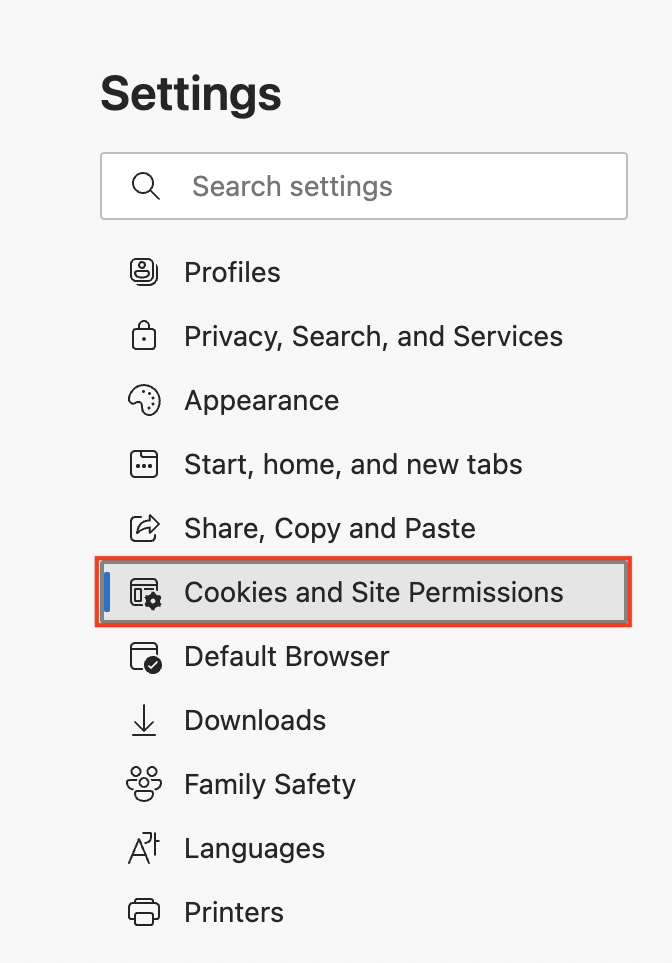
Task: Click the Appearance palette icon
Action: (x=145, y=400)
